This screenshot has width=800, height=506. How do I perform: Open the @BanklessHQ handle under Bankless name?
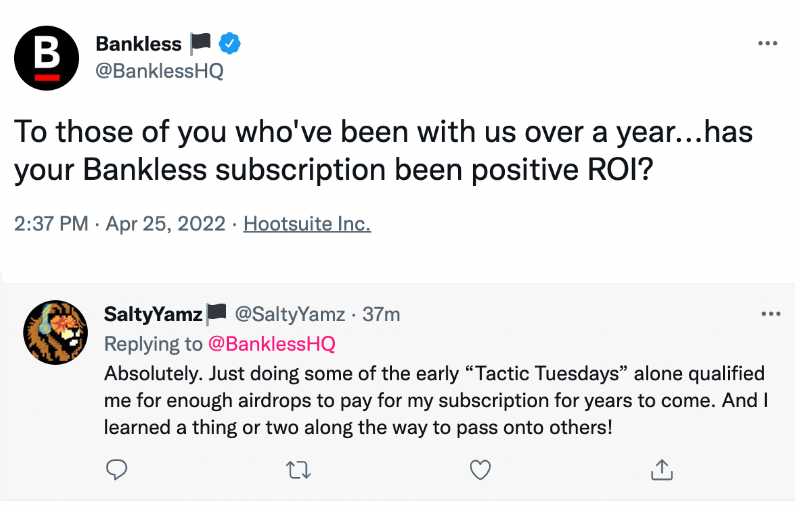pos(159,71)
